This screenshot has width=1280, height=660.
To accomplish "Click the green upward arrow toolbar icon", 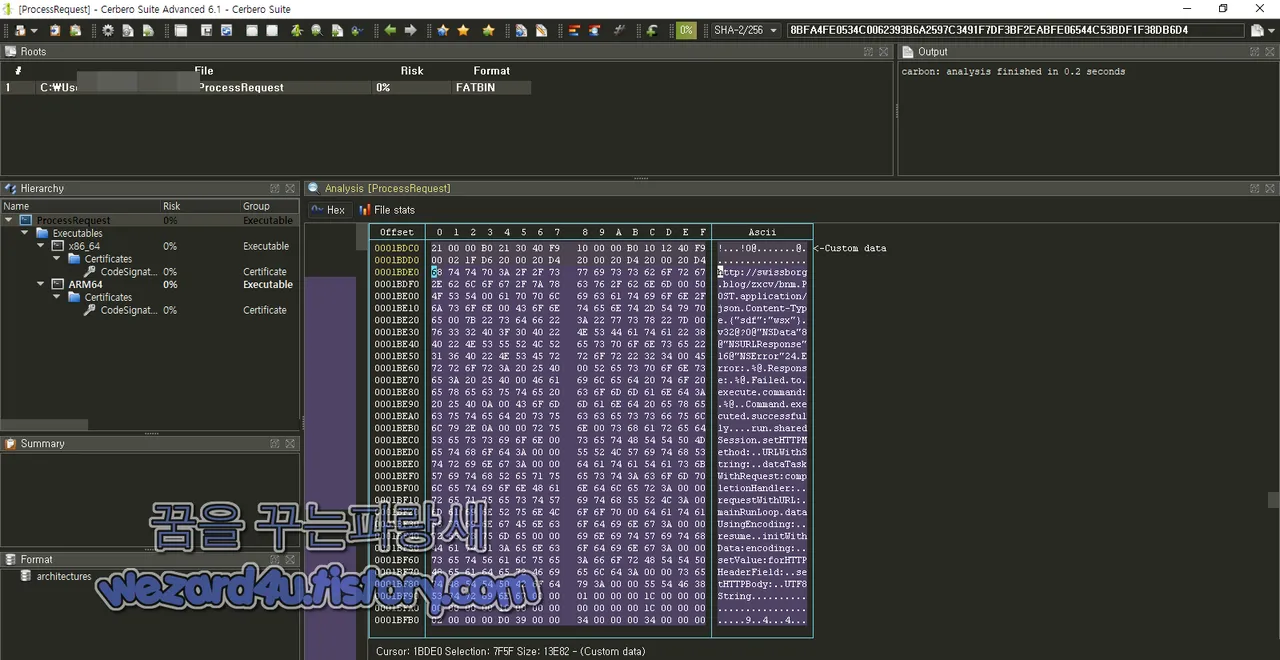I will (296, 31).
